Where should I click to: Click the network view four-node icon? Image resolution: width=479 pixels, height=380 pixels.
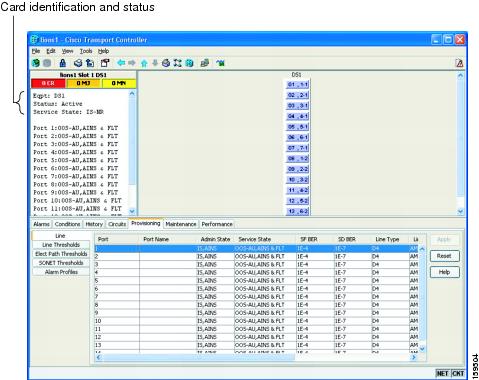177,63
